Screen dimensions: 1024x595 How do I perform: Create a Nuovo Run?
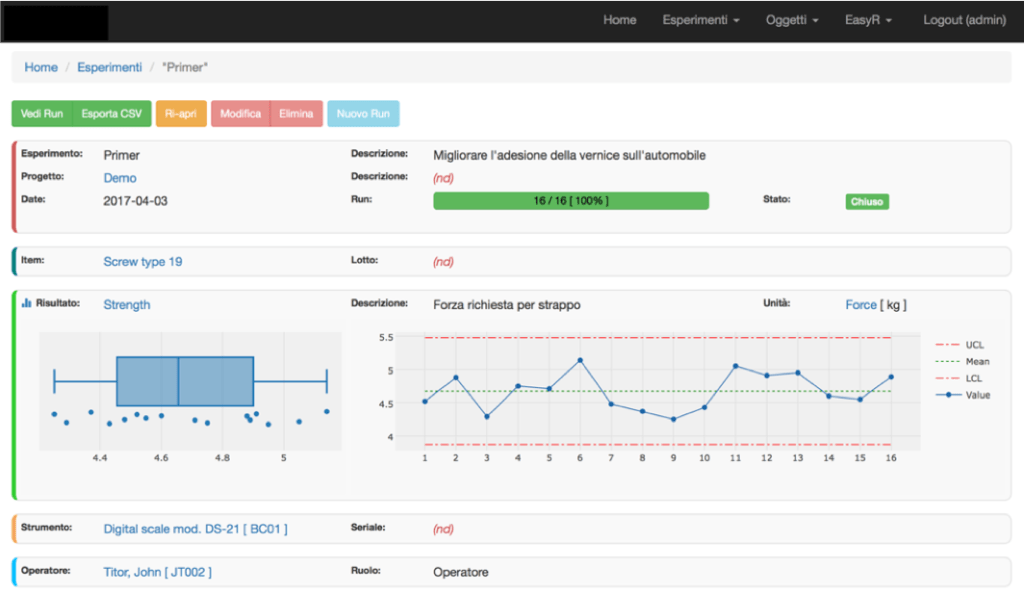(363, 114)
